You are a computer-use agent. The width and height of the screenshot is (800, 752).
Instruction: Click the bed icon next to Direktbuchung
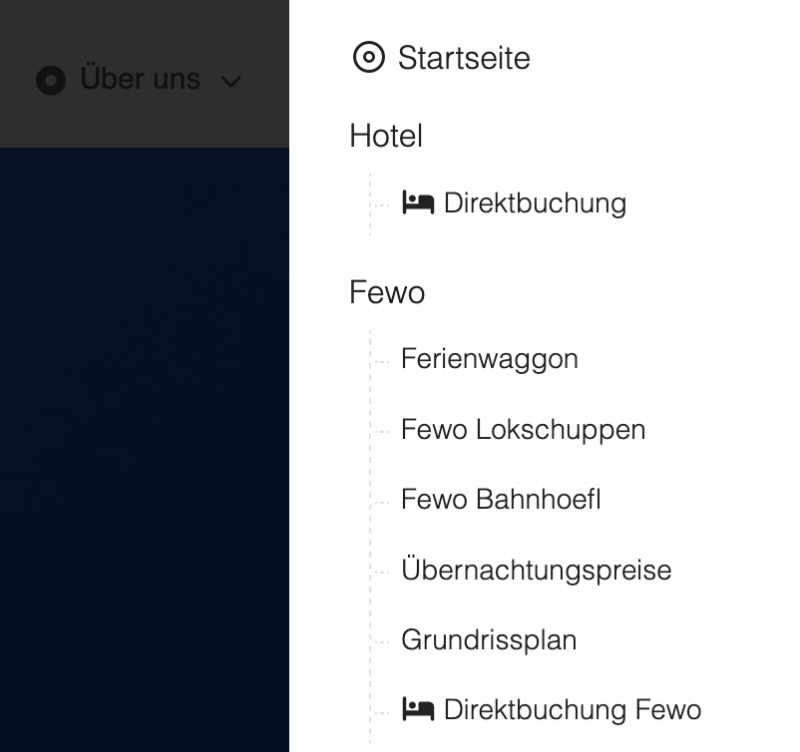click(418, 203)
